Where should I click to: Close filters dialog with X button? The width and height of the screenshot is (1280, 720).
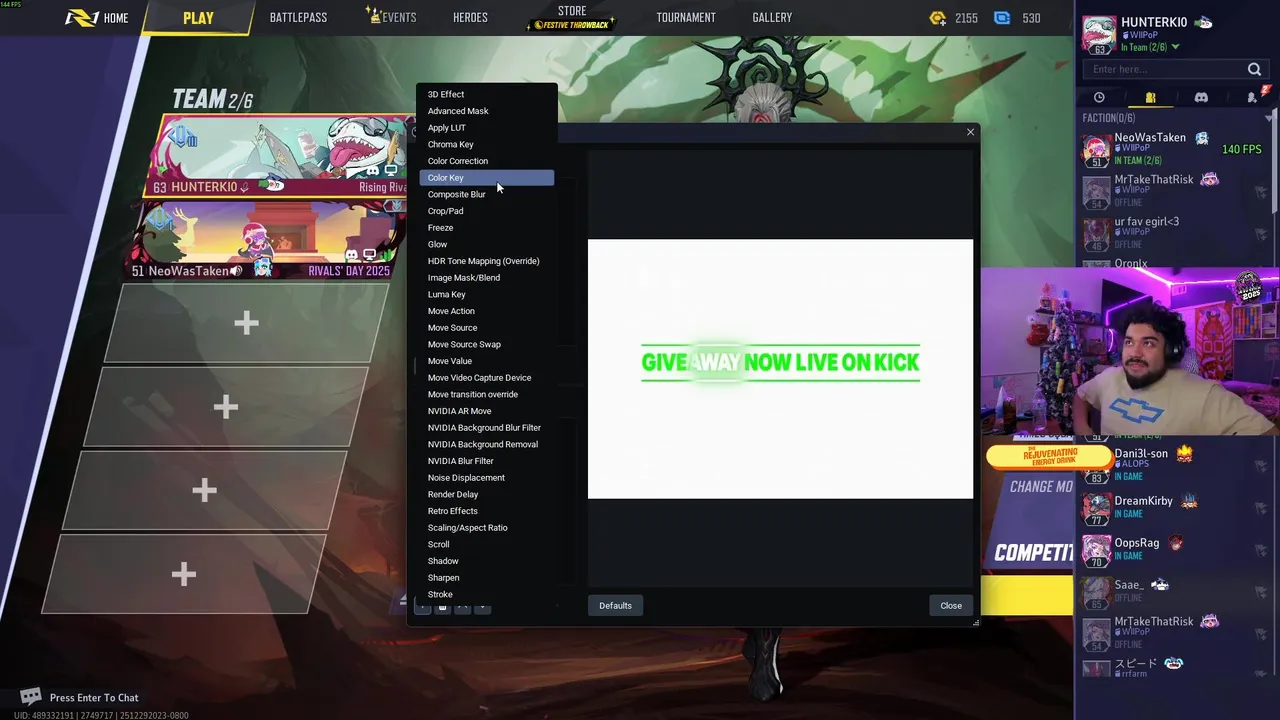tap(970, 132)
